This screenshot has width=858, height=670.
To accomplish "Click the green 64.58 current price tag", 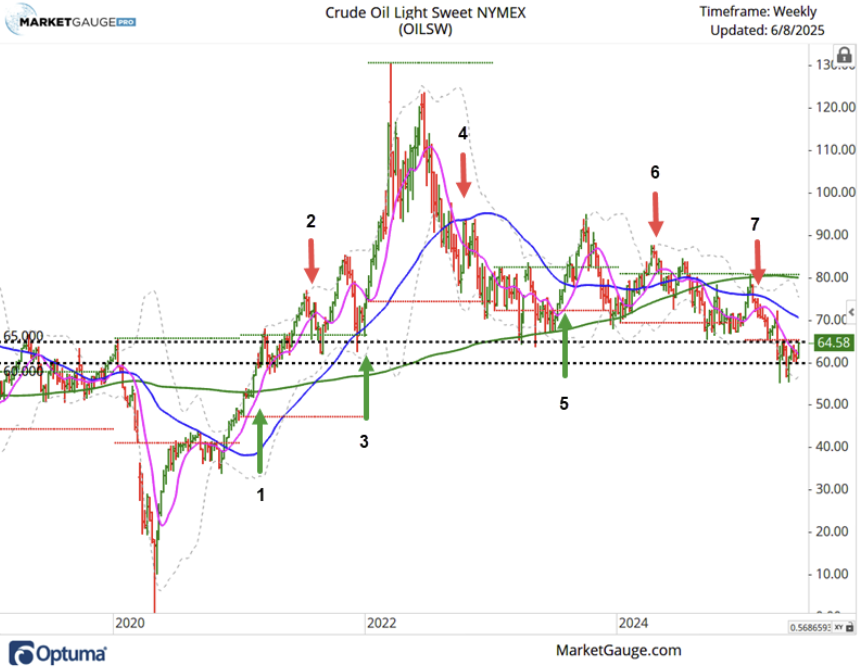I will tap(832, 342).
